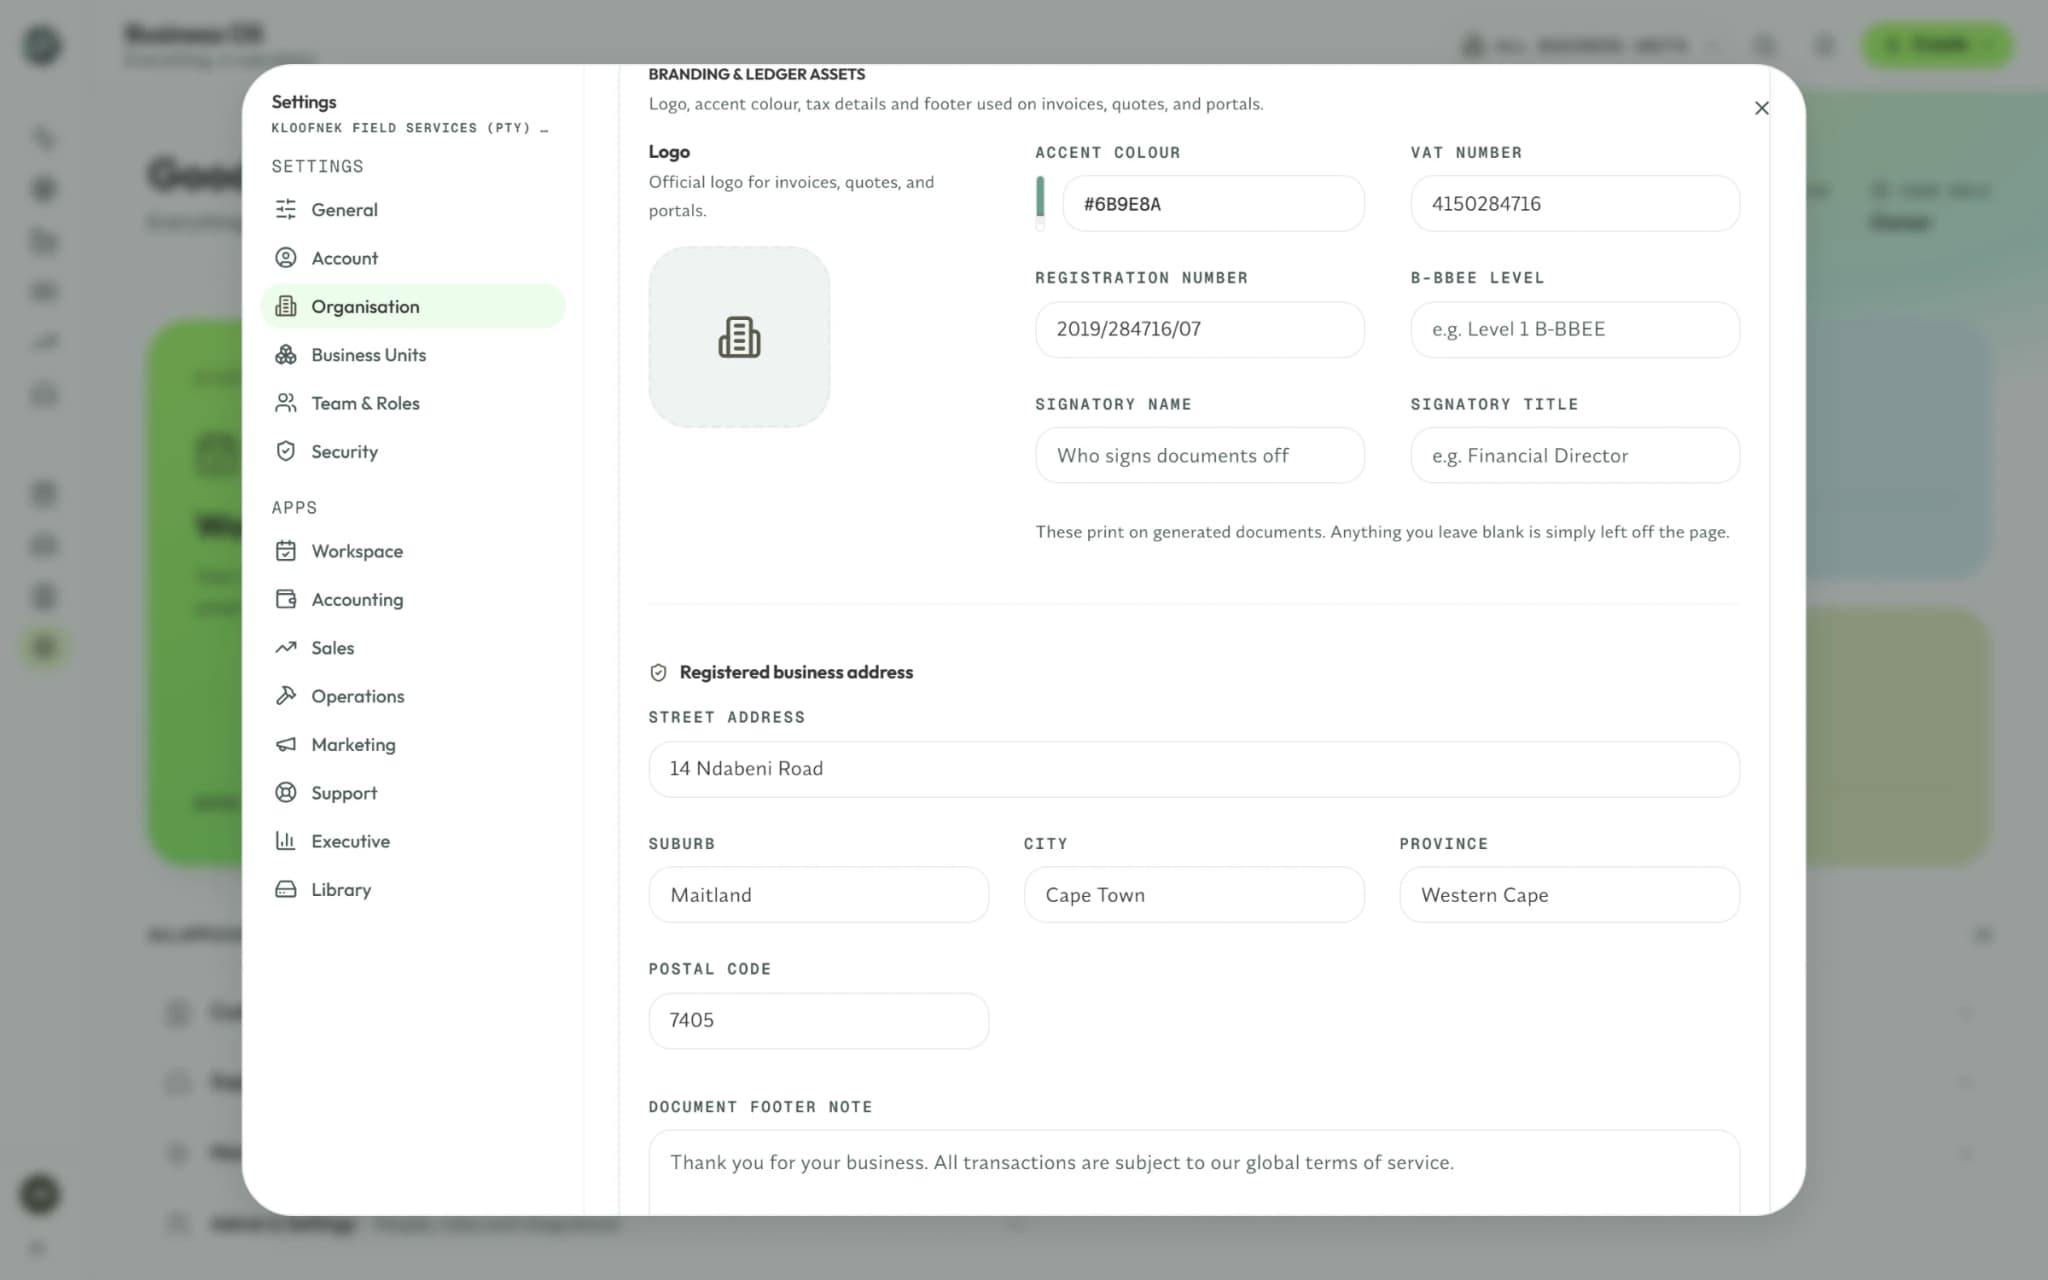Upload logo via the building placeholder
2048x1280 pixels.
(739, 337)
